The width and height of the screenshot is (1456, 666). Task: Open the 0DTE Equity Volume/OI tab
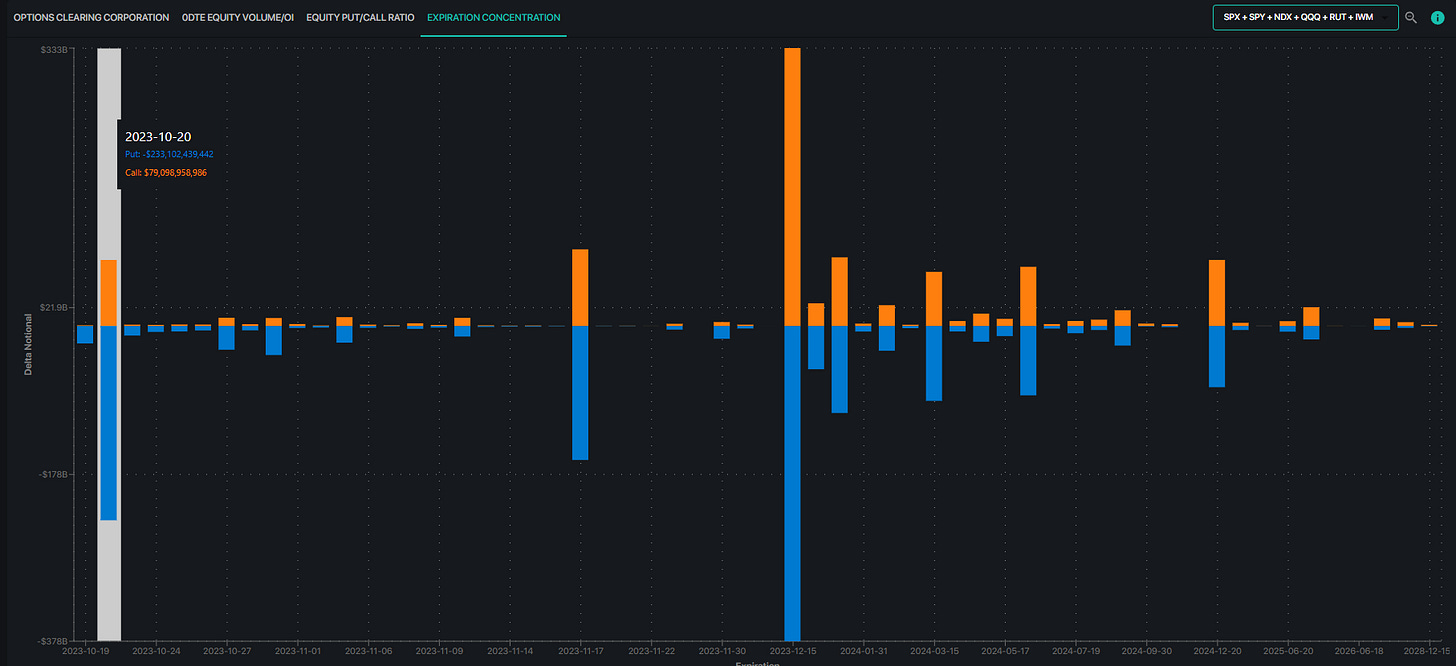tap(238, 18)
